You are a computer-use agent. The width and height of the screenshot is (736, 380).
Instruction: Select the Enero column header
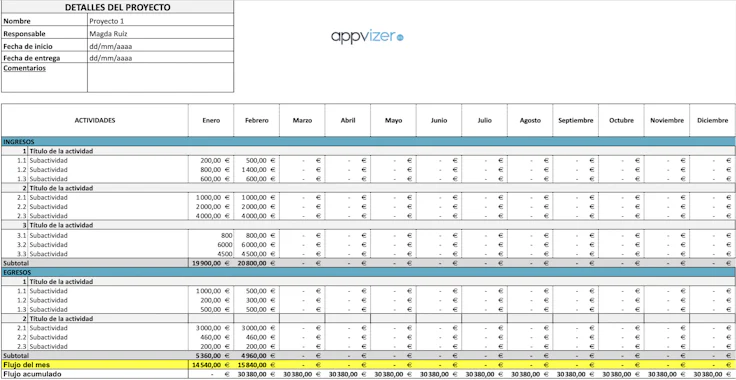pyautogui.click(x=211, y=121)
